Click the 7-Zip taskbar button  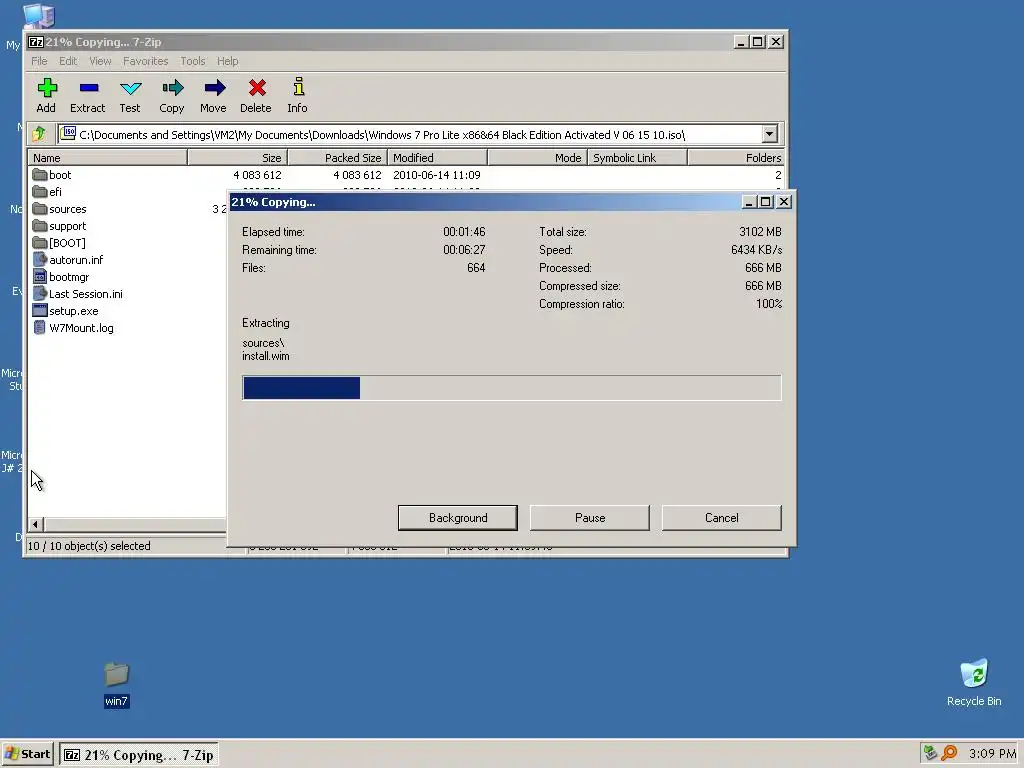click(x=139, y=755)
